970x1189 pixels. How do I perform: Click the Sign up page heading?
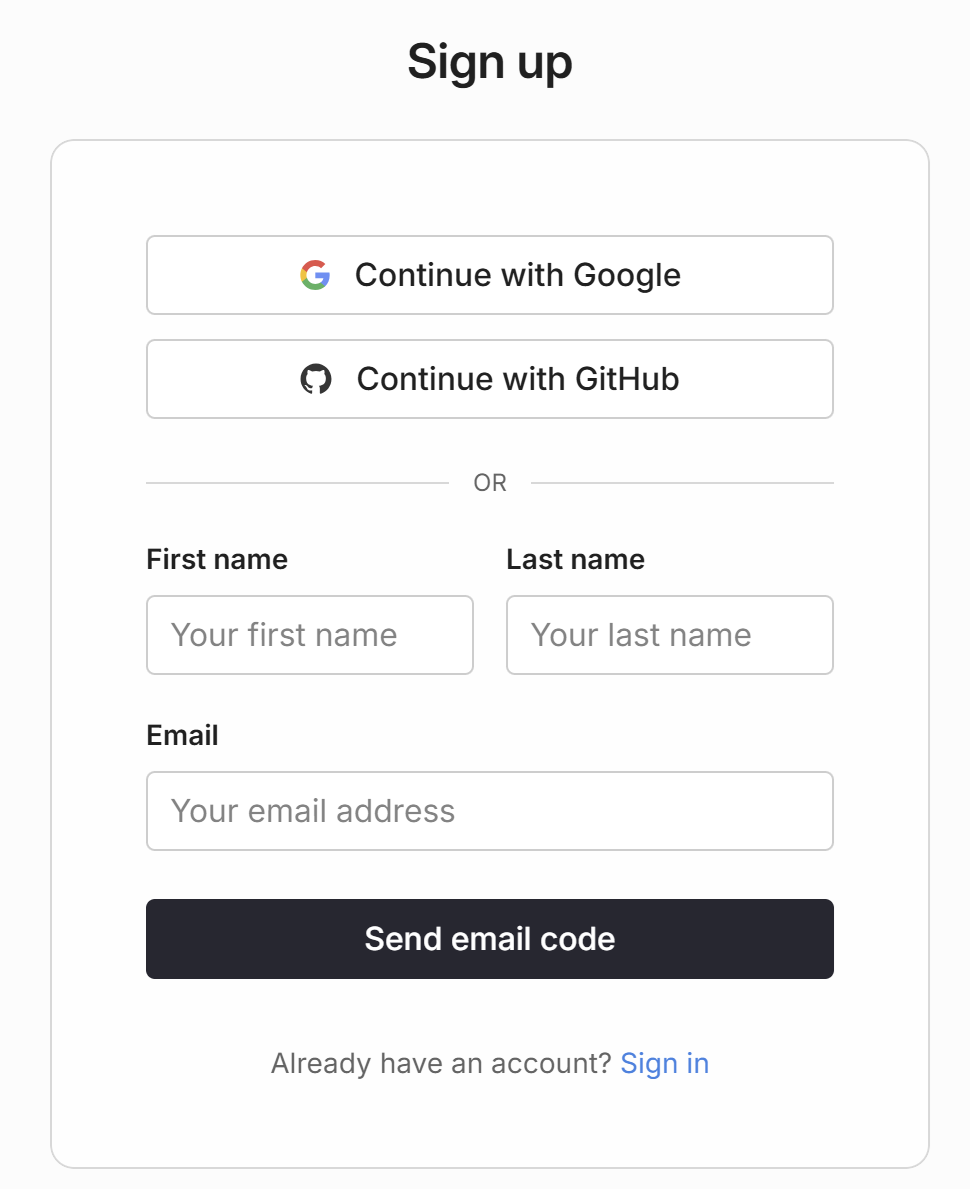489,62
